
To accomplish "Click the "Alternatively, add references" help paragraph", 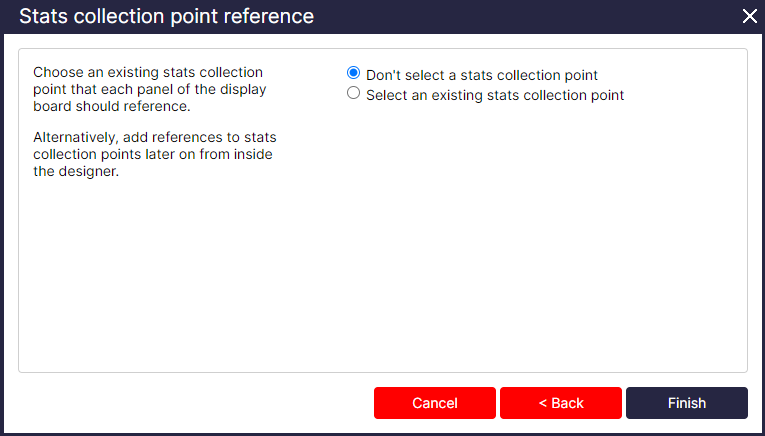I will 154,153.
